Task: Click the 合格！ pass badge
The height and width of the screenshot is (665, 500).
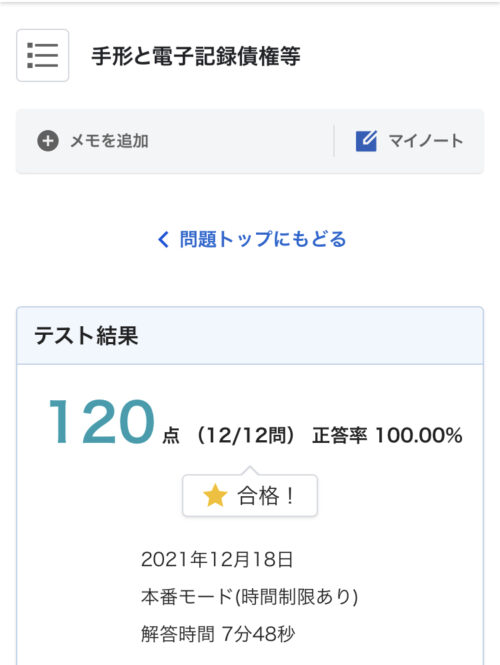Action: [250, 495]
